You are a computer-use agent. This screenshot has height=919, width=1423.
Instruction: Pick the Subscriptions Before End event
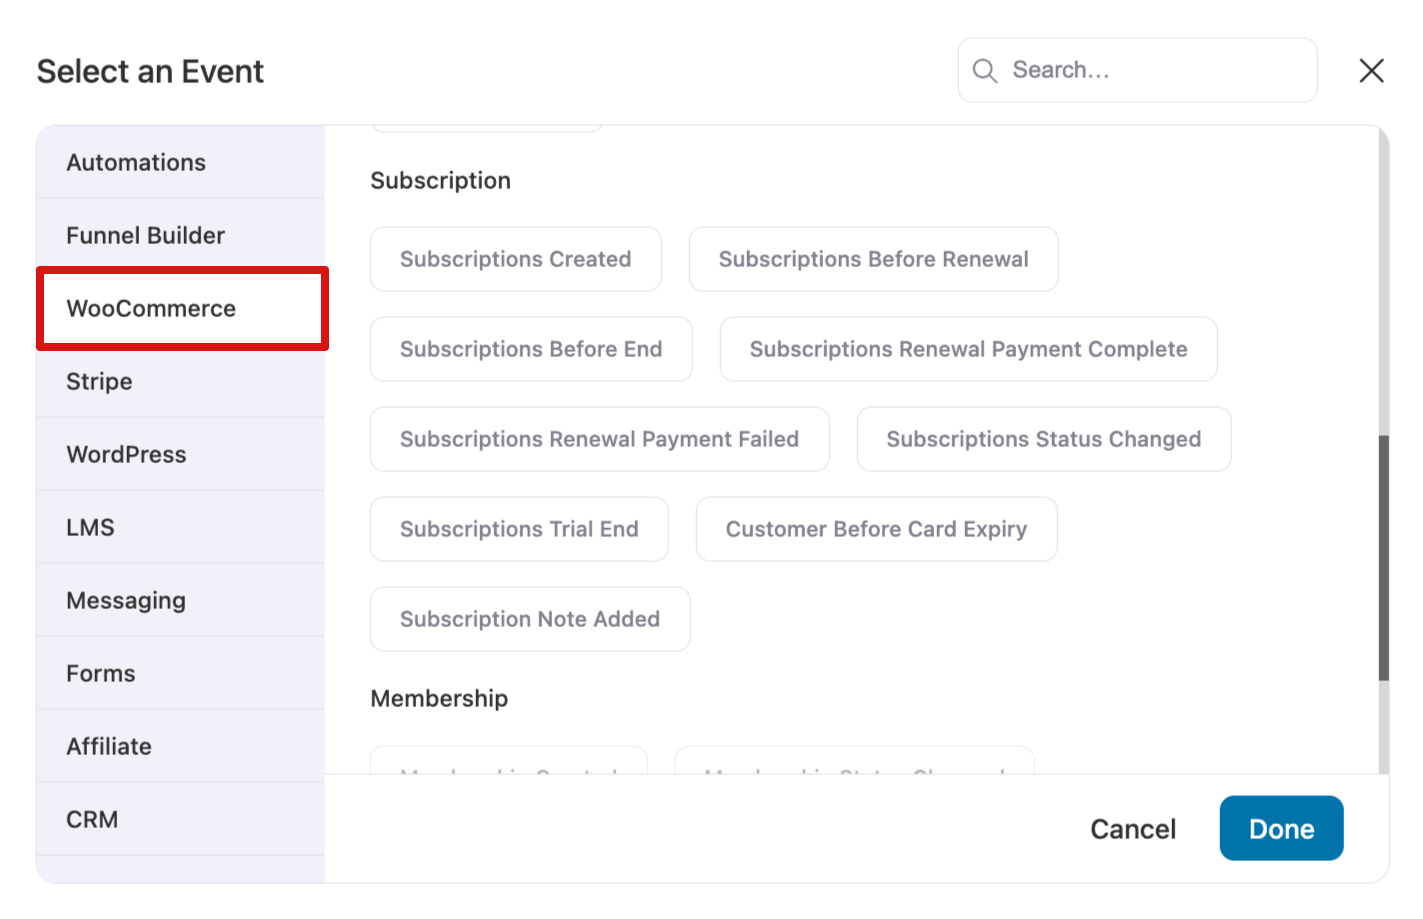pyautogui.click(x=531, y=349)
